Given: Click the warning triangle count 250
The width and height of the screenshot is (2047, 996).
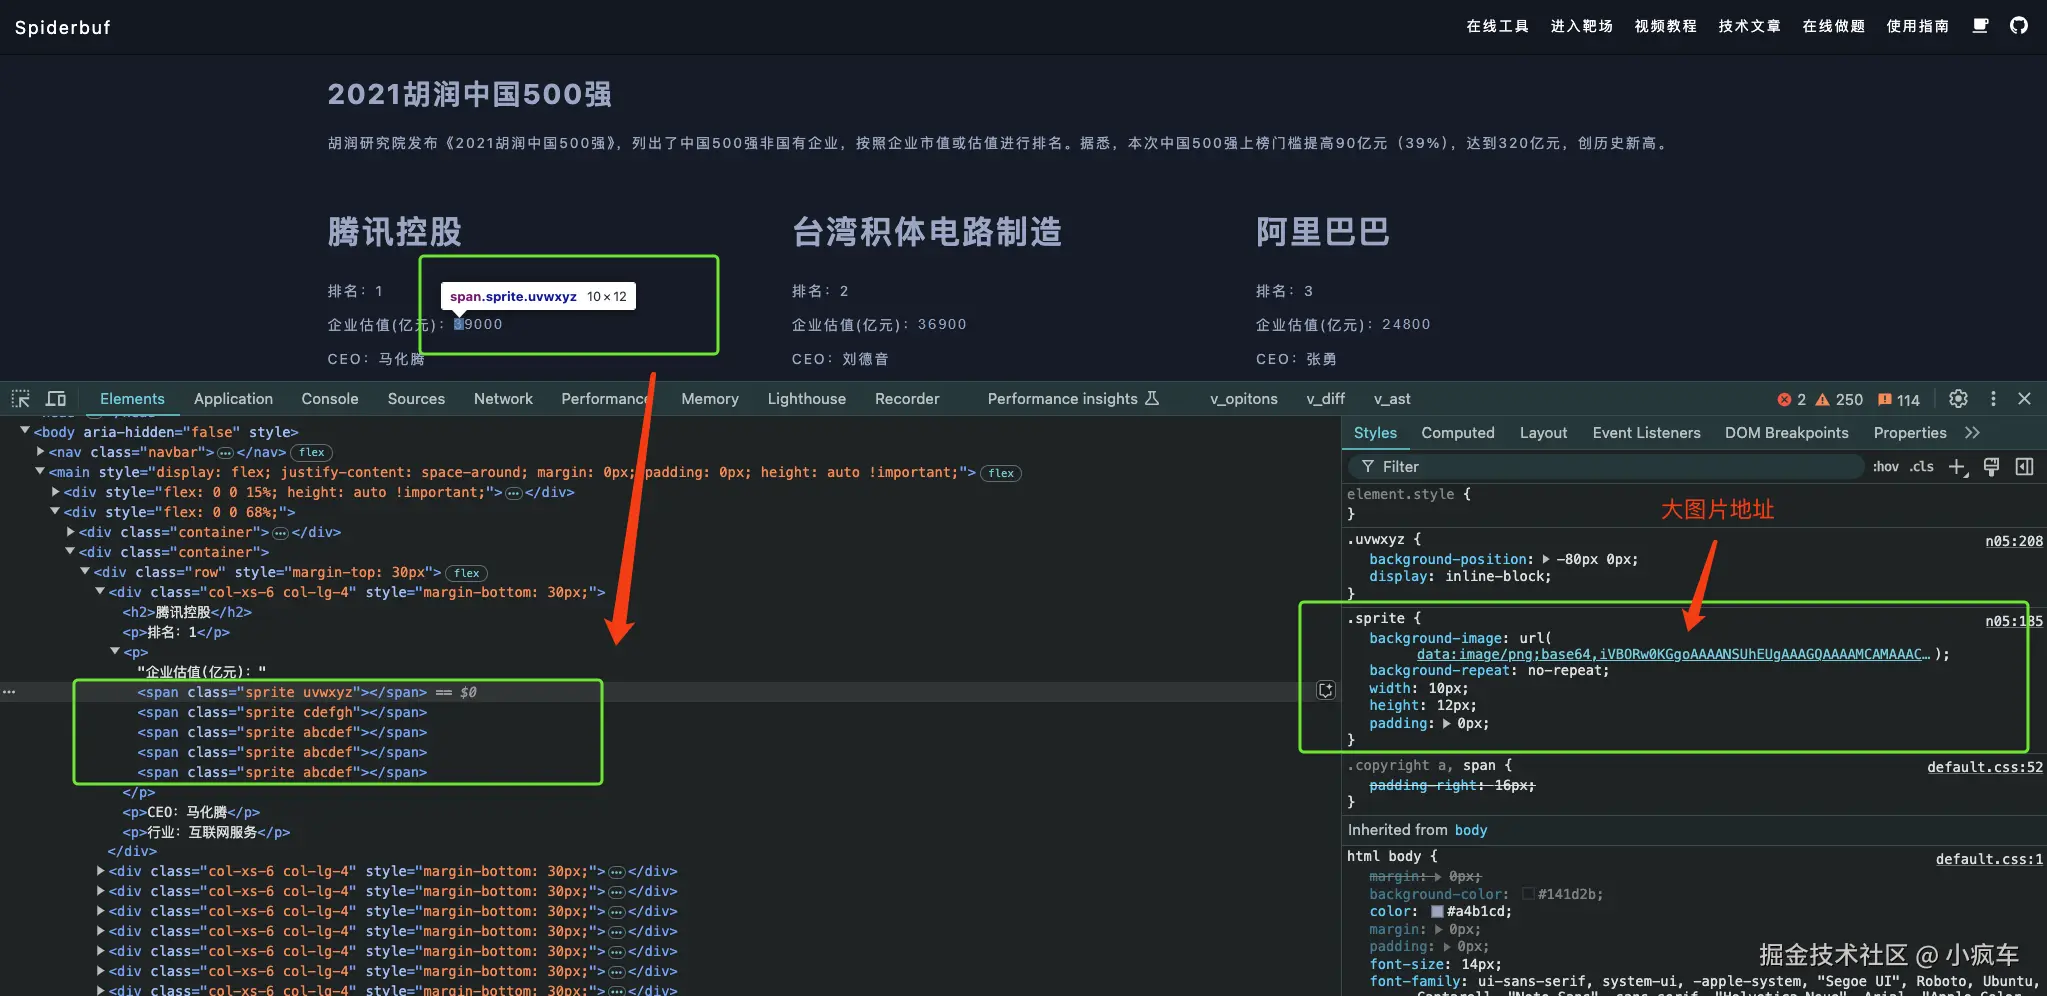Looking at the screenshot, I should click(x=1839, y=400).
